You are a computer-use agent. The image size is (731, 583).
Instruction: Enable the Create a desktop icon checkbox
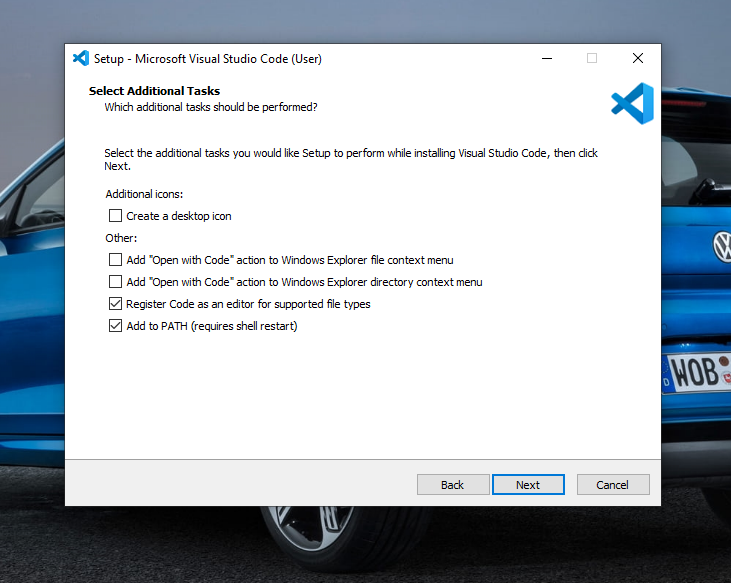[116, 216]
